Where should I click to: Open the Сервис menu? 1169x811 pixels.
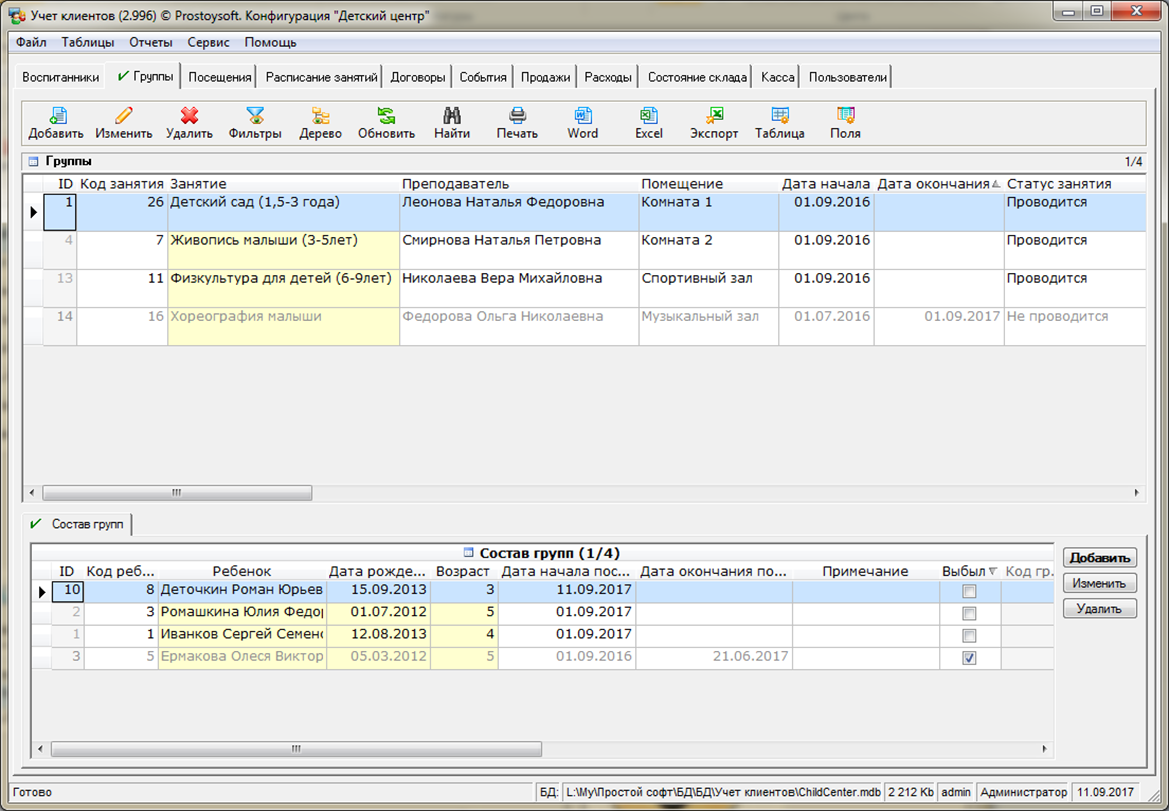point(208,43)
